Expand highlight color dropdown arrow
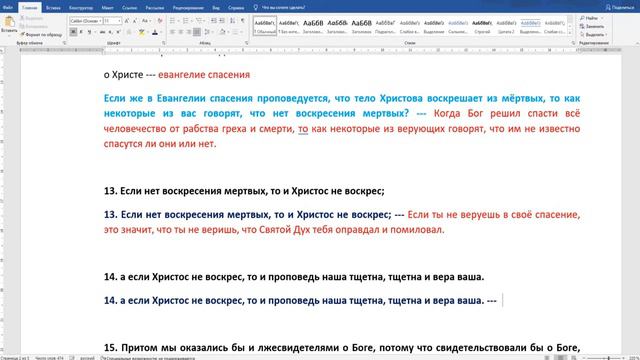Viewport: 640px width, 360px height. pos(147,32)
